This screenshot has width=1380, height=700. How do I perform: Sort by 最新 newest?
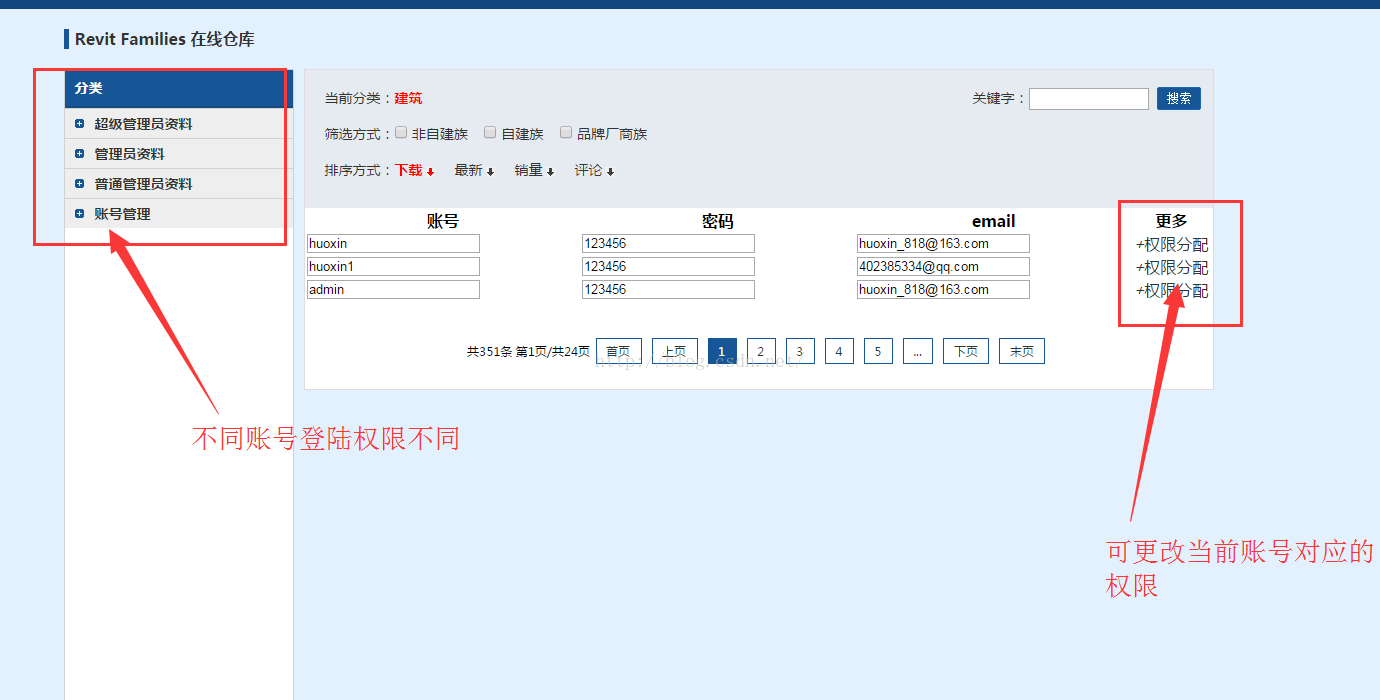click(x=474, y=171)
